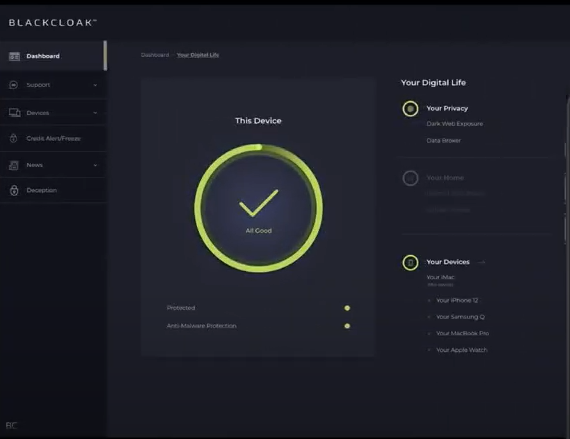The height and width of the screenshot is (439, 570).
Task: Select Your iPhone 12 device
Action: [457, 300]
